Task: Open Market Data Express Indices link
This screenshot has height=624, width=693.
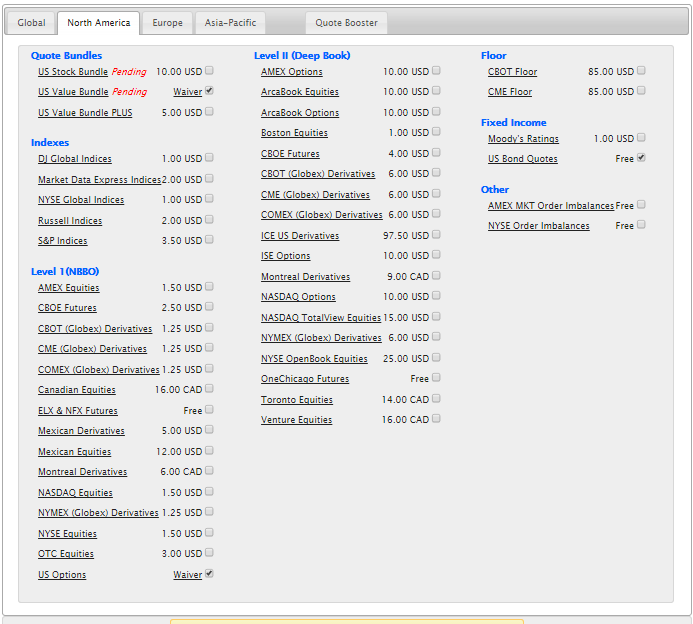Action: coord(99,180)
